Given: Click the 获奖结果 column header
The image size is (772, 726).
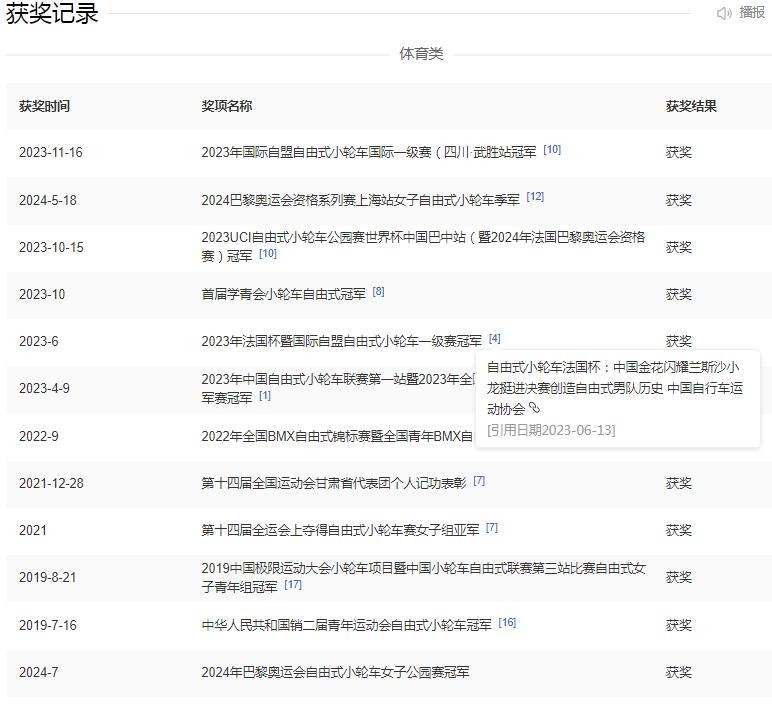Looking at the screenshot, I should click(692, 106).
